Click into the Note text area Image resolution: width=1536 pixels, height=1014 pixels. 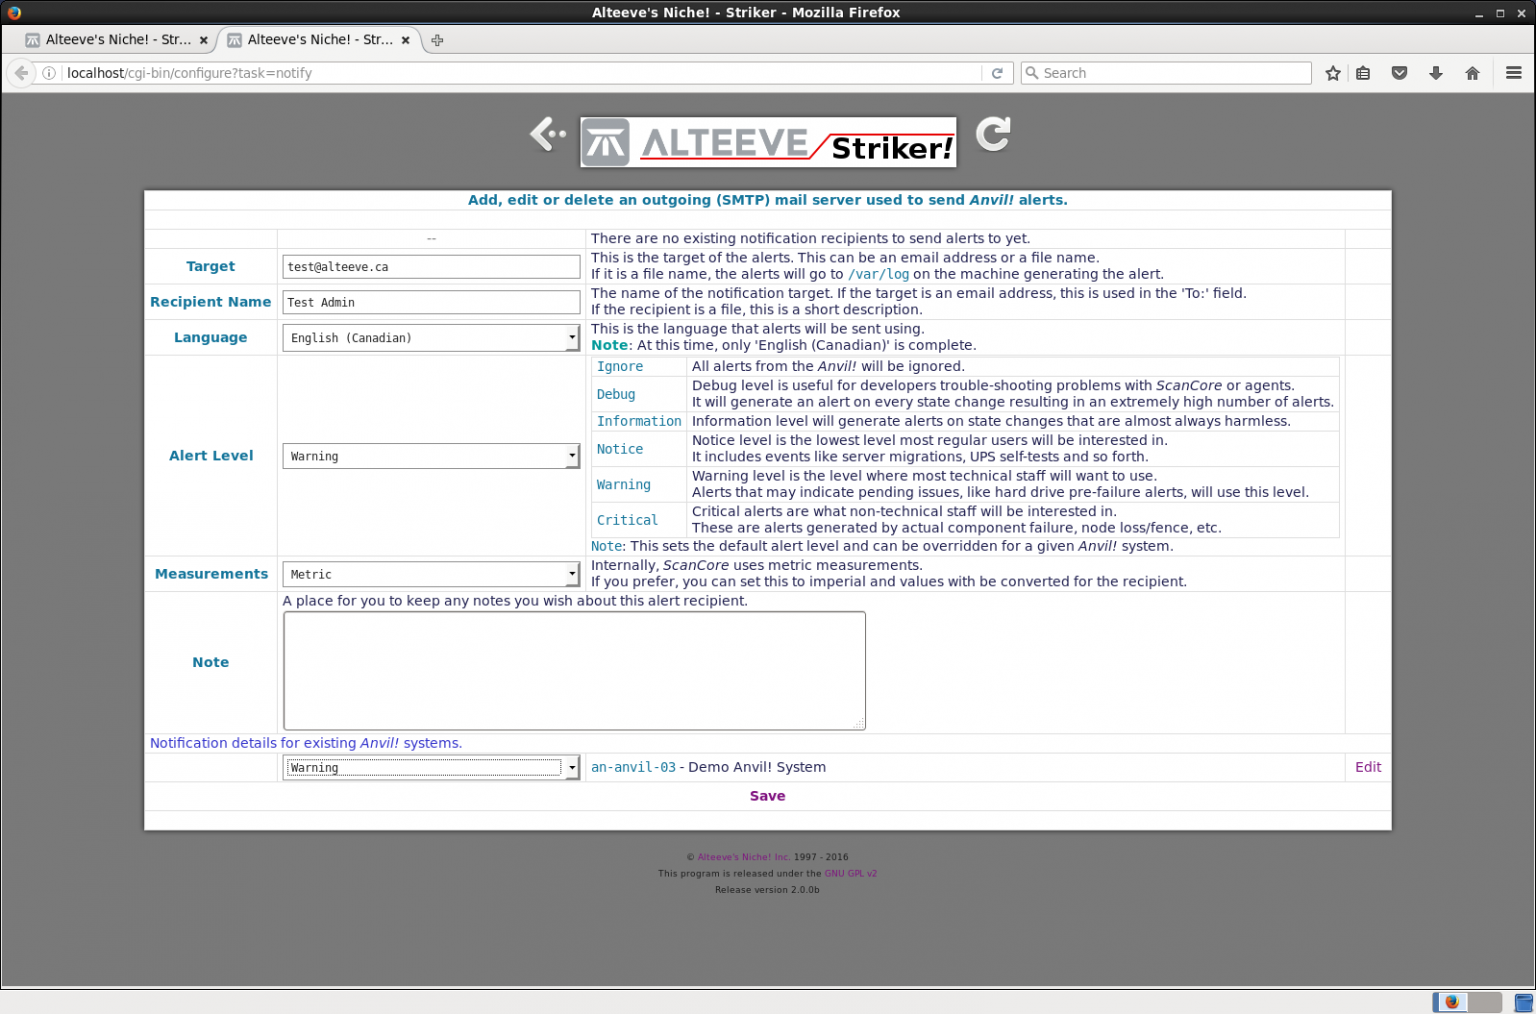pyautogui.click(x=574, y=670)
